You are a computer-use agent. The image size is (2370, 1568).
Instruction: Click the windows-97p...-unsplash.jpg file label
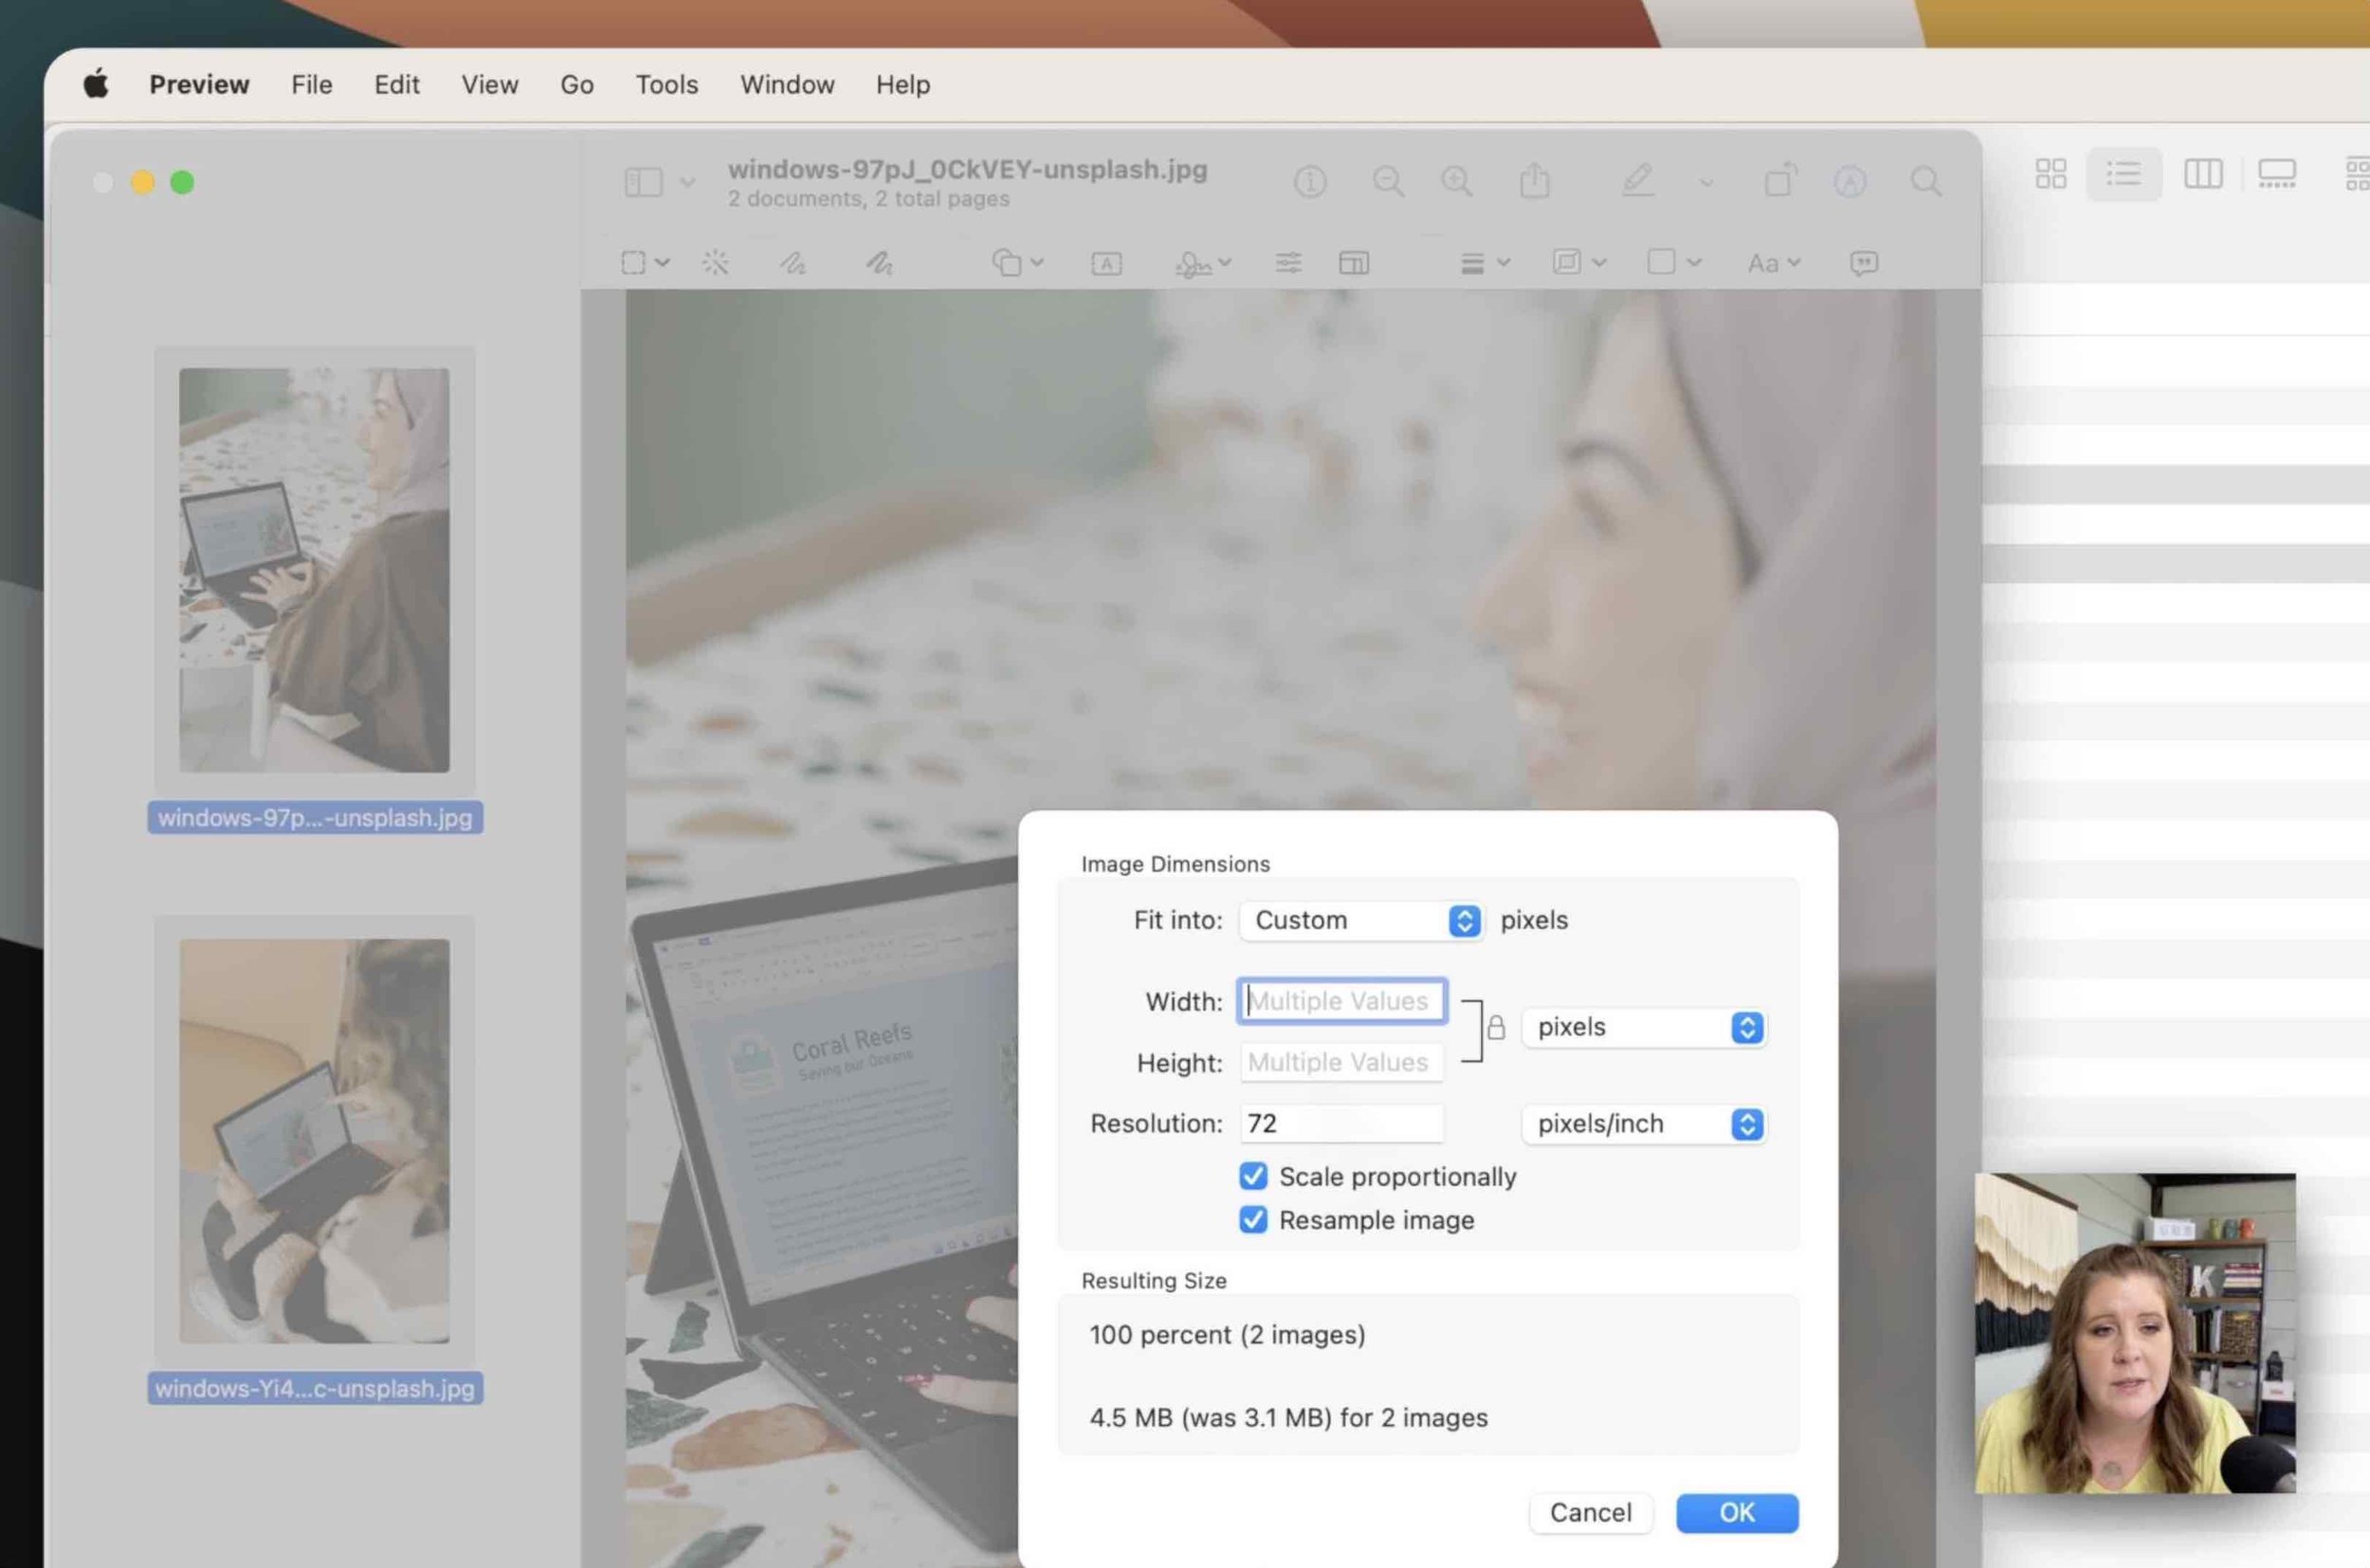click(x=315, y=817)
